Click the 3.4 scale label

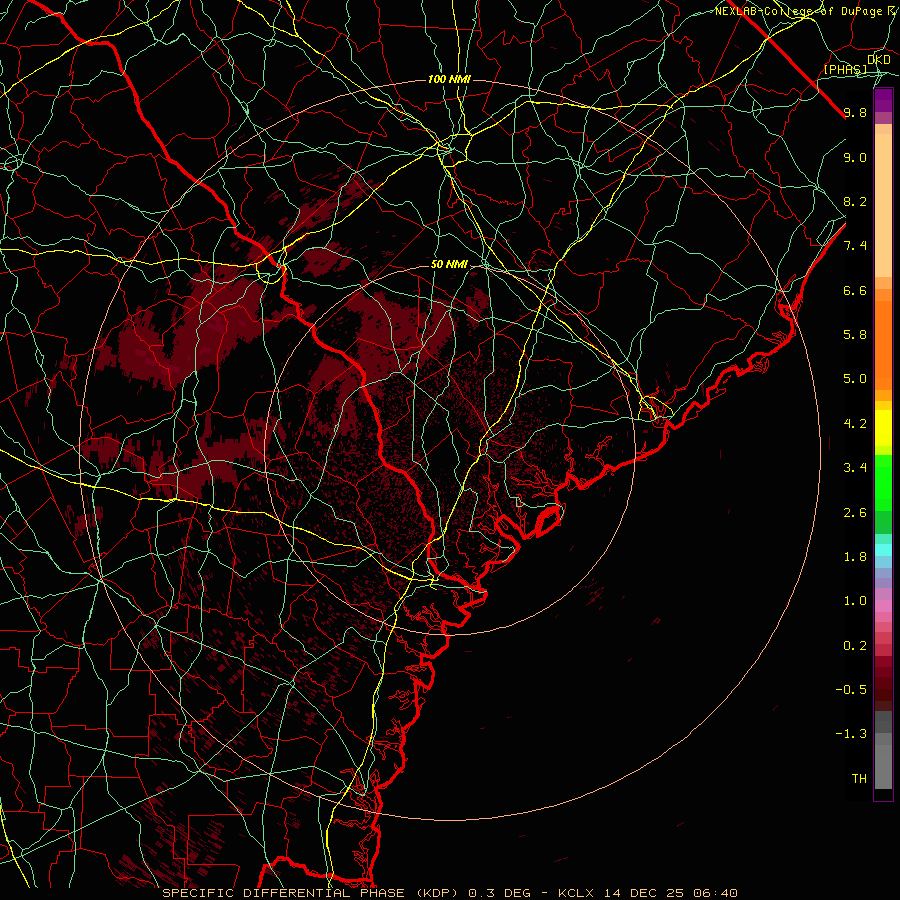(x=855, y=468)
